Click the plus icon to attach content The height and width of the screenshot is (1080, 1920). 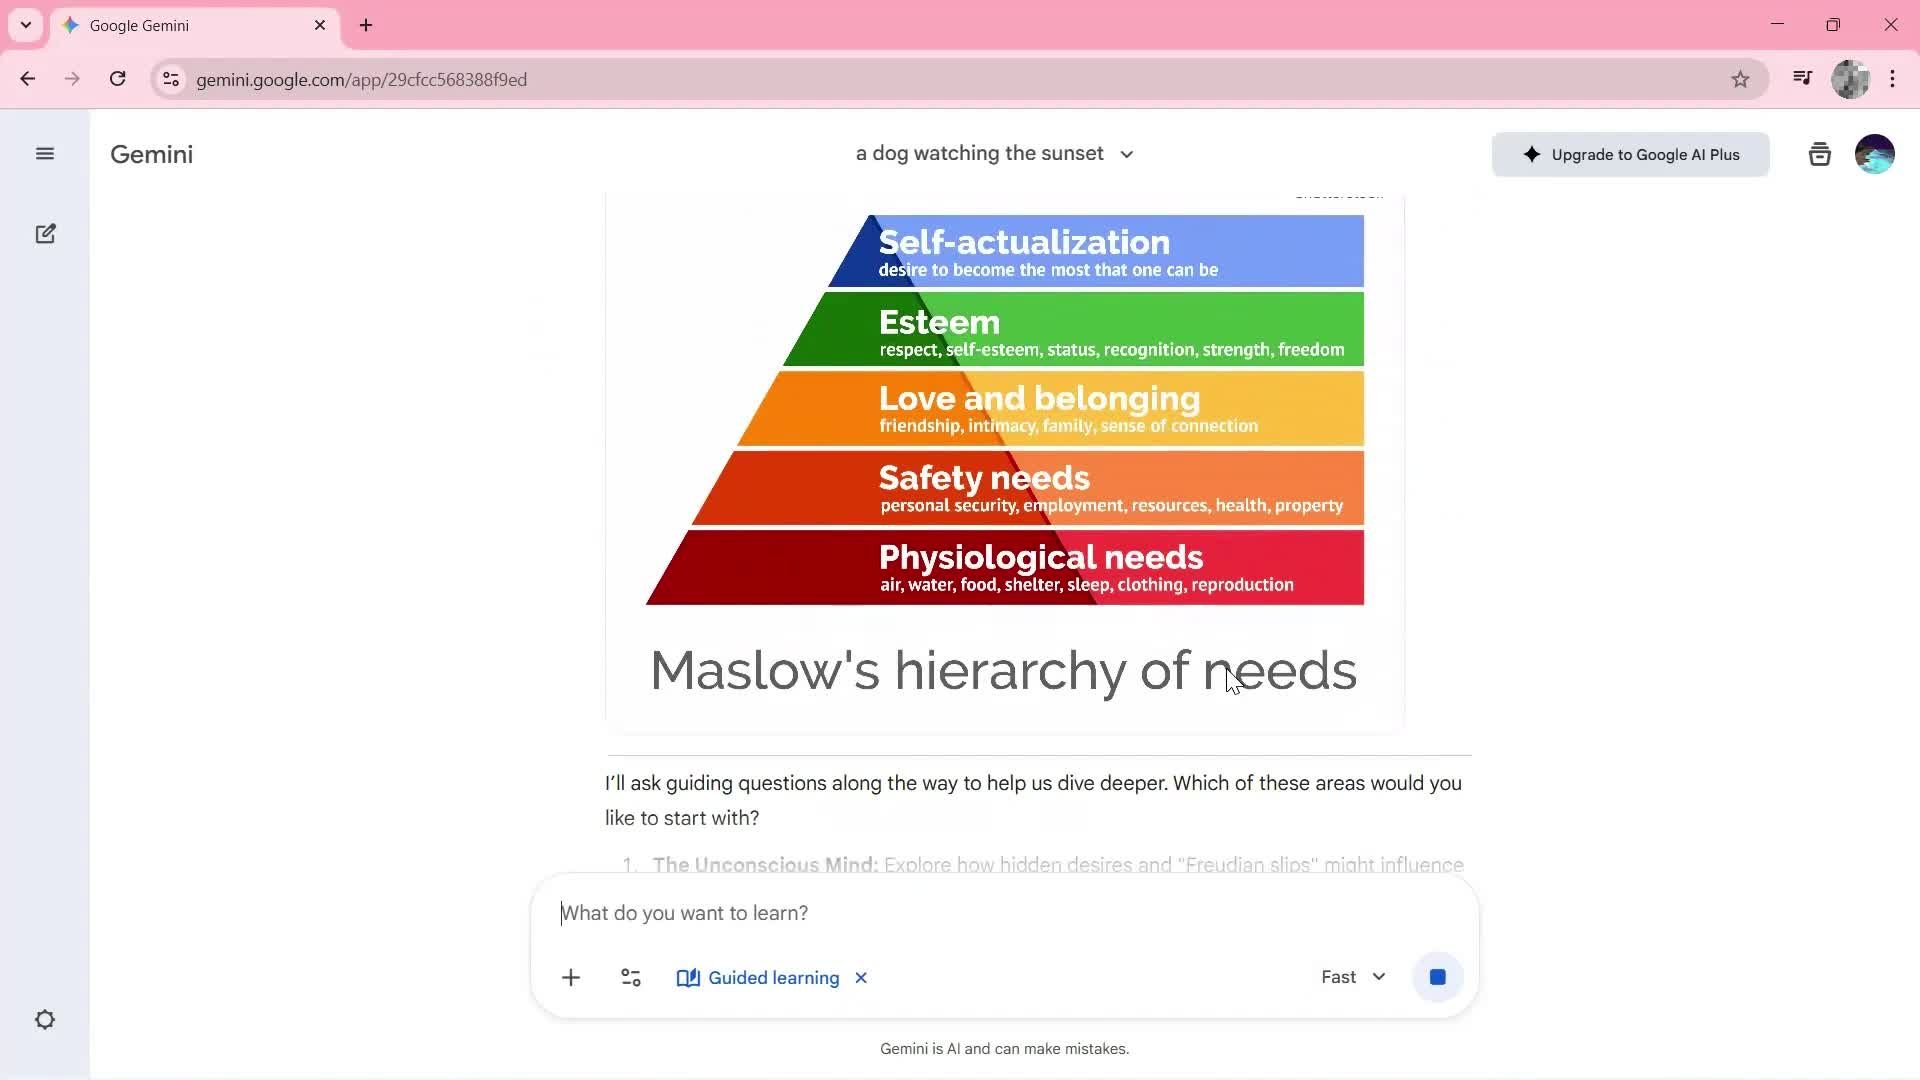point(570,977)
